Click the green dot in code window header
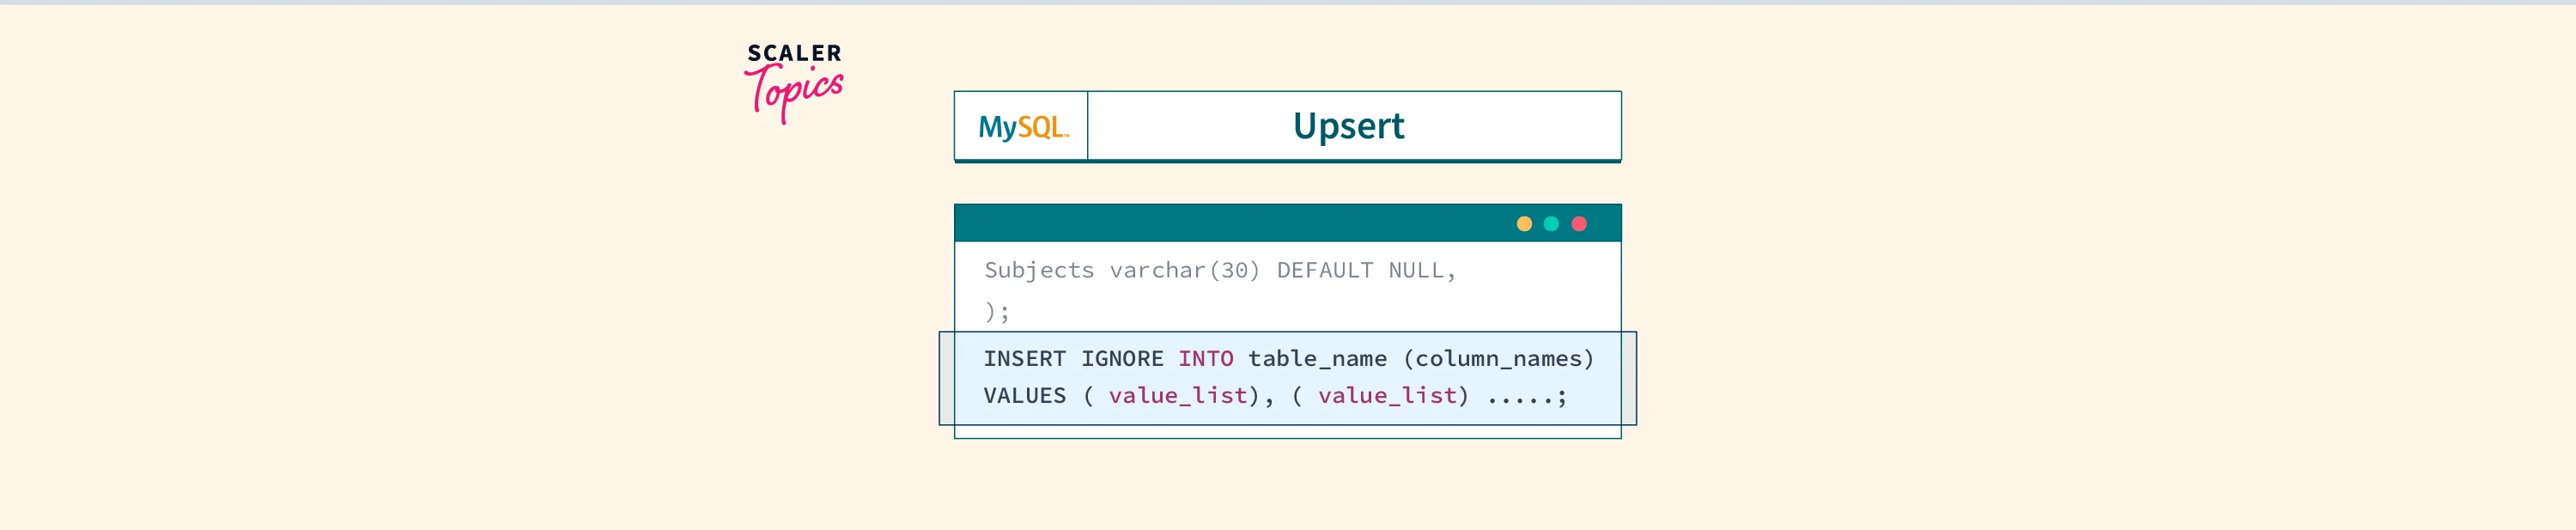Viewport: 2576px width, 530px height. pyautogui.click(x=1551, y=224)
